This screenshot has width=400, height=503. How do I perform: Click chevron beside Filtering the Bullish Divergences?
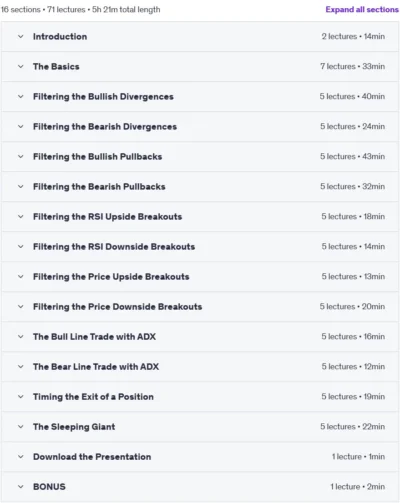tap(21, 96)
